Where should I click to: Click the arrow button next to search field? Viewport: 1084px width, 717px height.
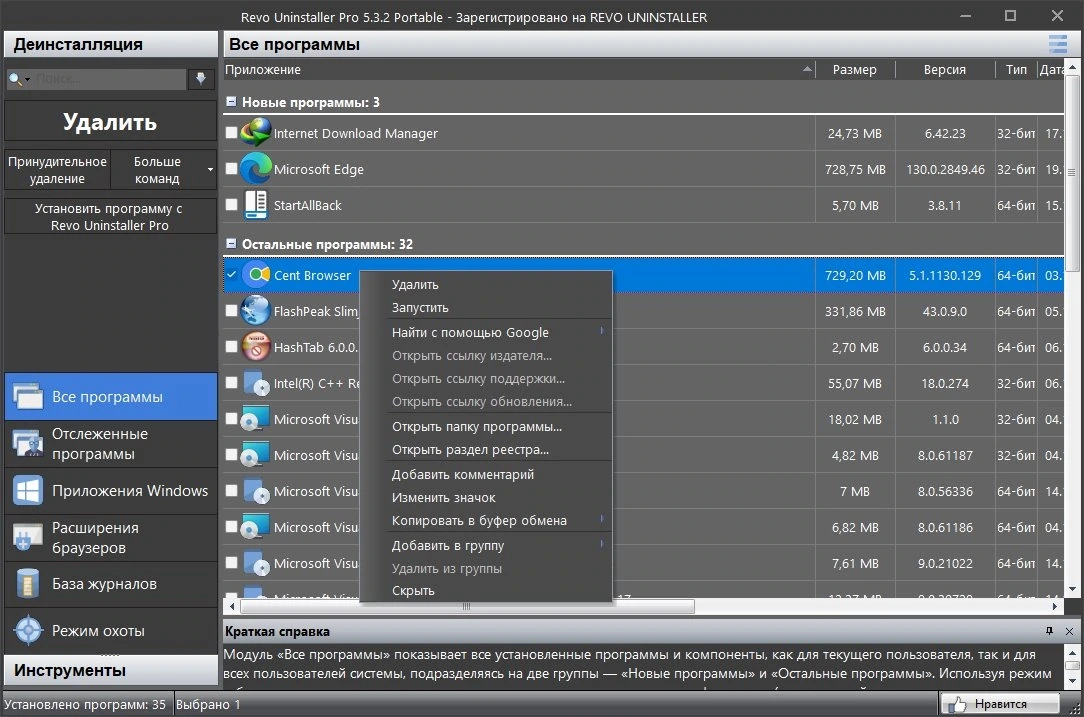point(200,79)
